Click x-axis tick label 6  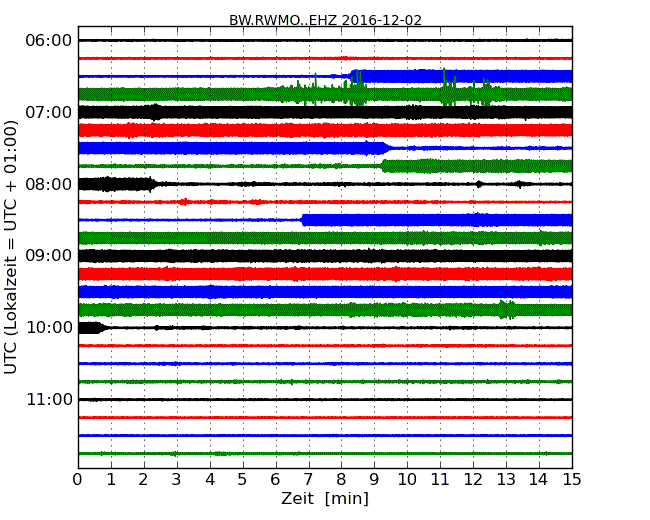click(275, 480)
